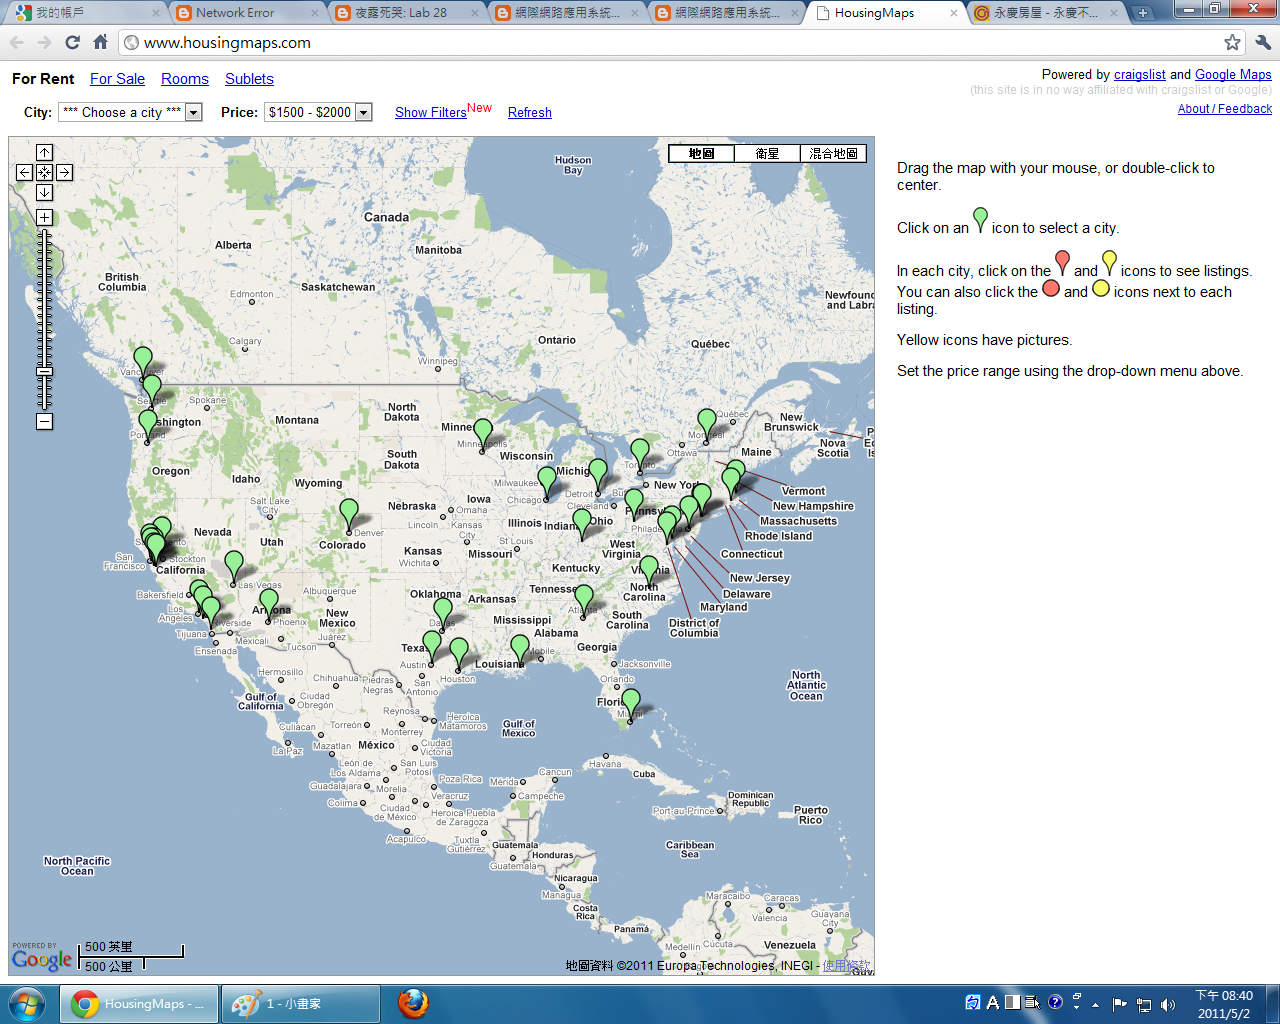1280x1024 pixels.
Task: Pan the map right with the arrow button
Action: pyautogui.click(x=64, y=172)
